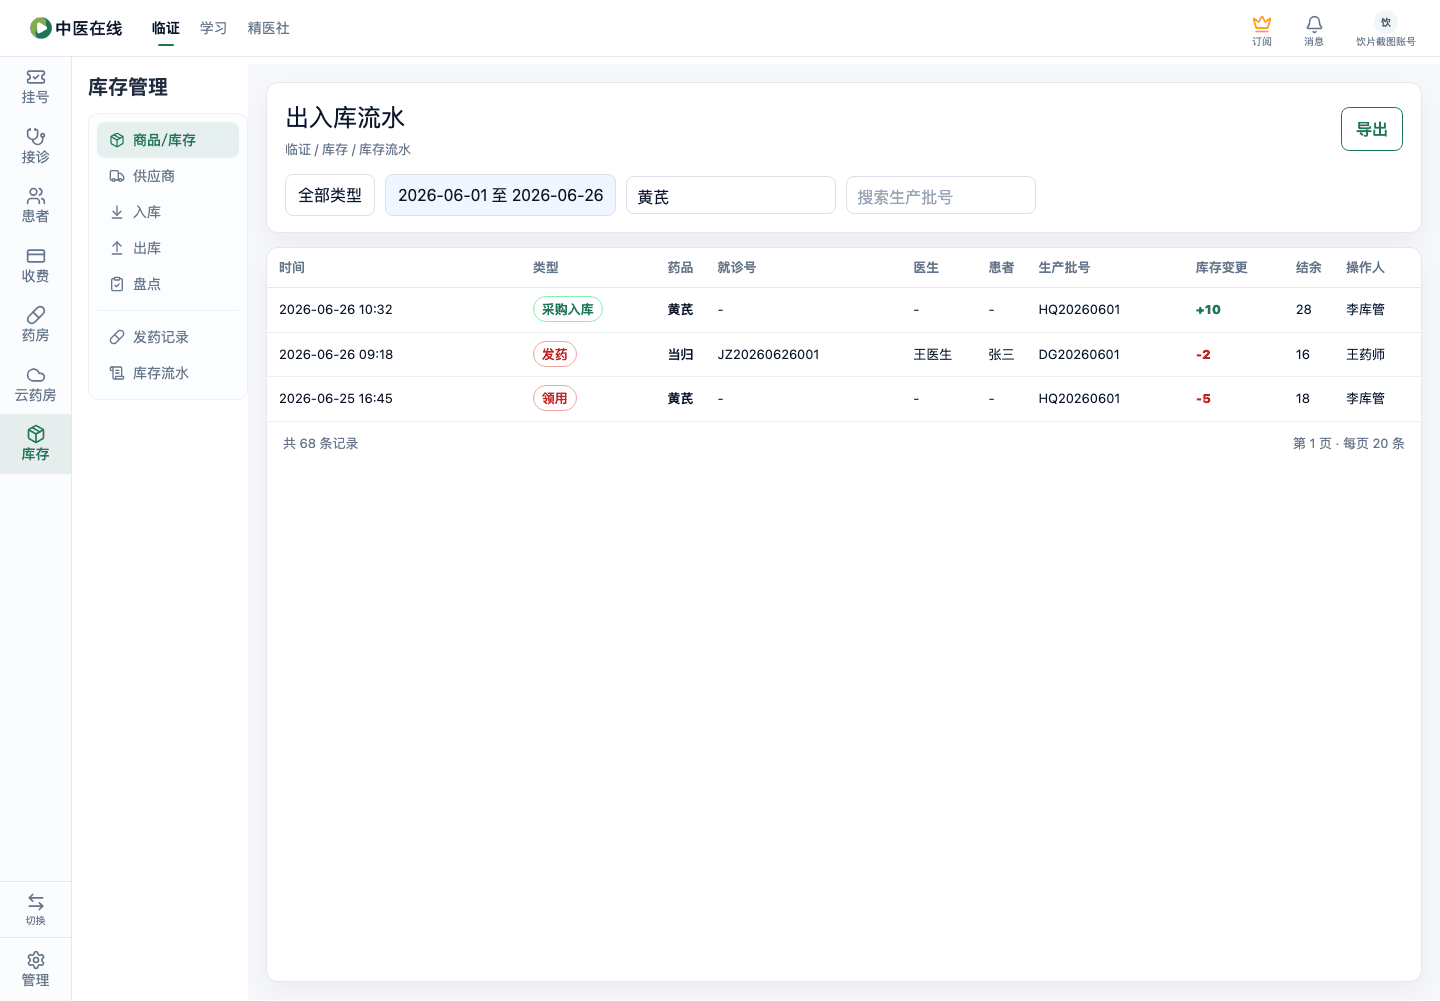Go to 挂号 in the left sidebar

(x=36, y=87)
